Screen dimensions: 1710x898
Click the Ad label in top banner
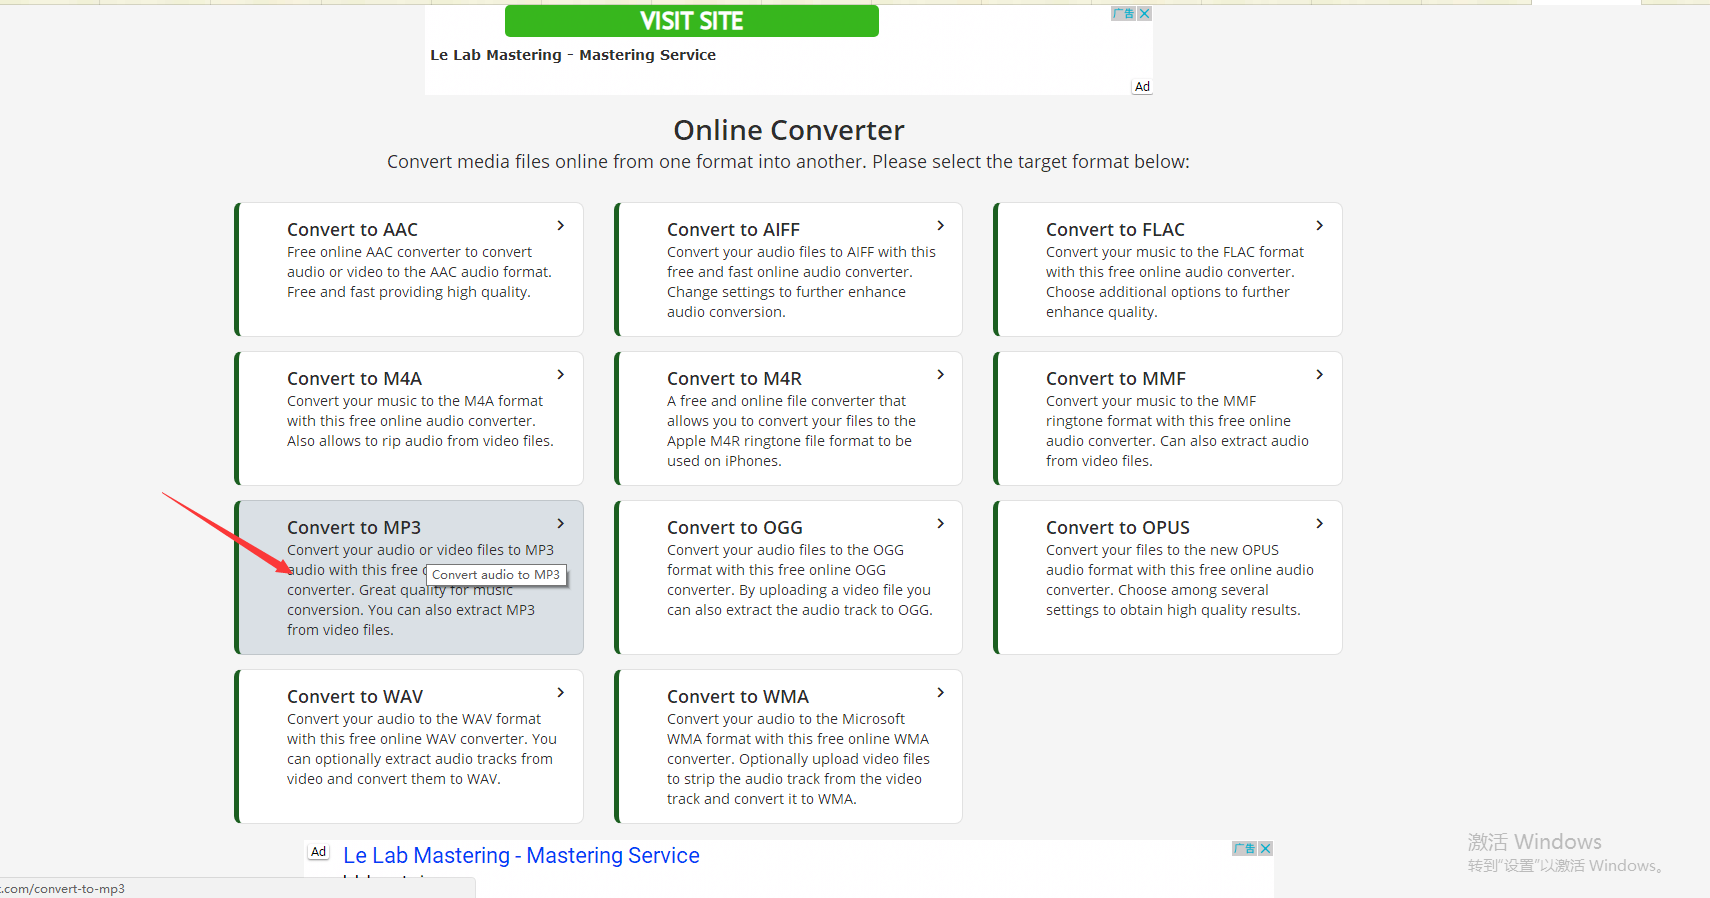(1142, 87)
